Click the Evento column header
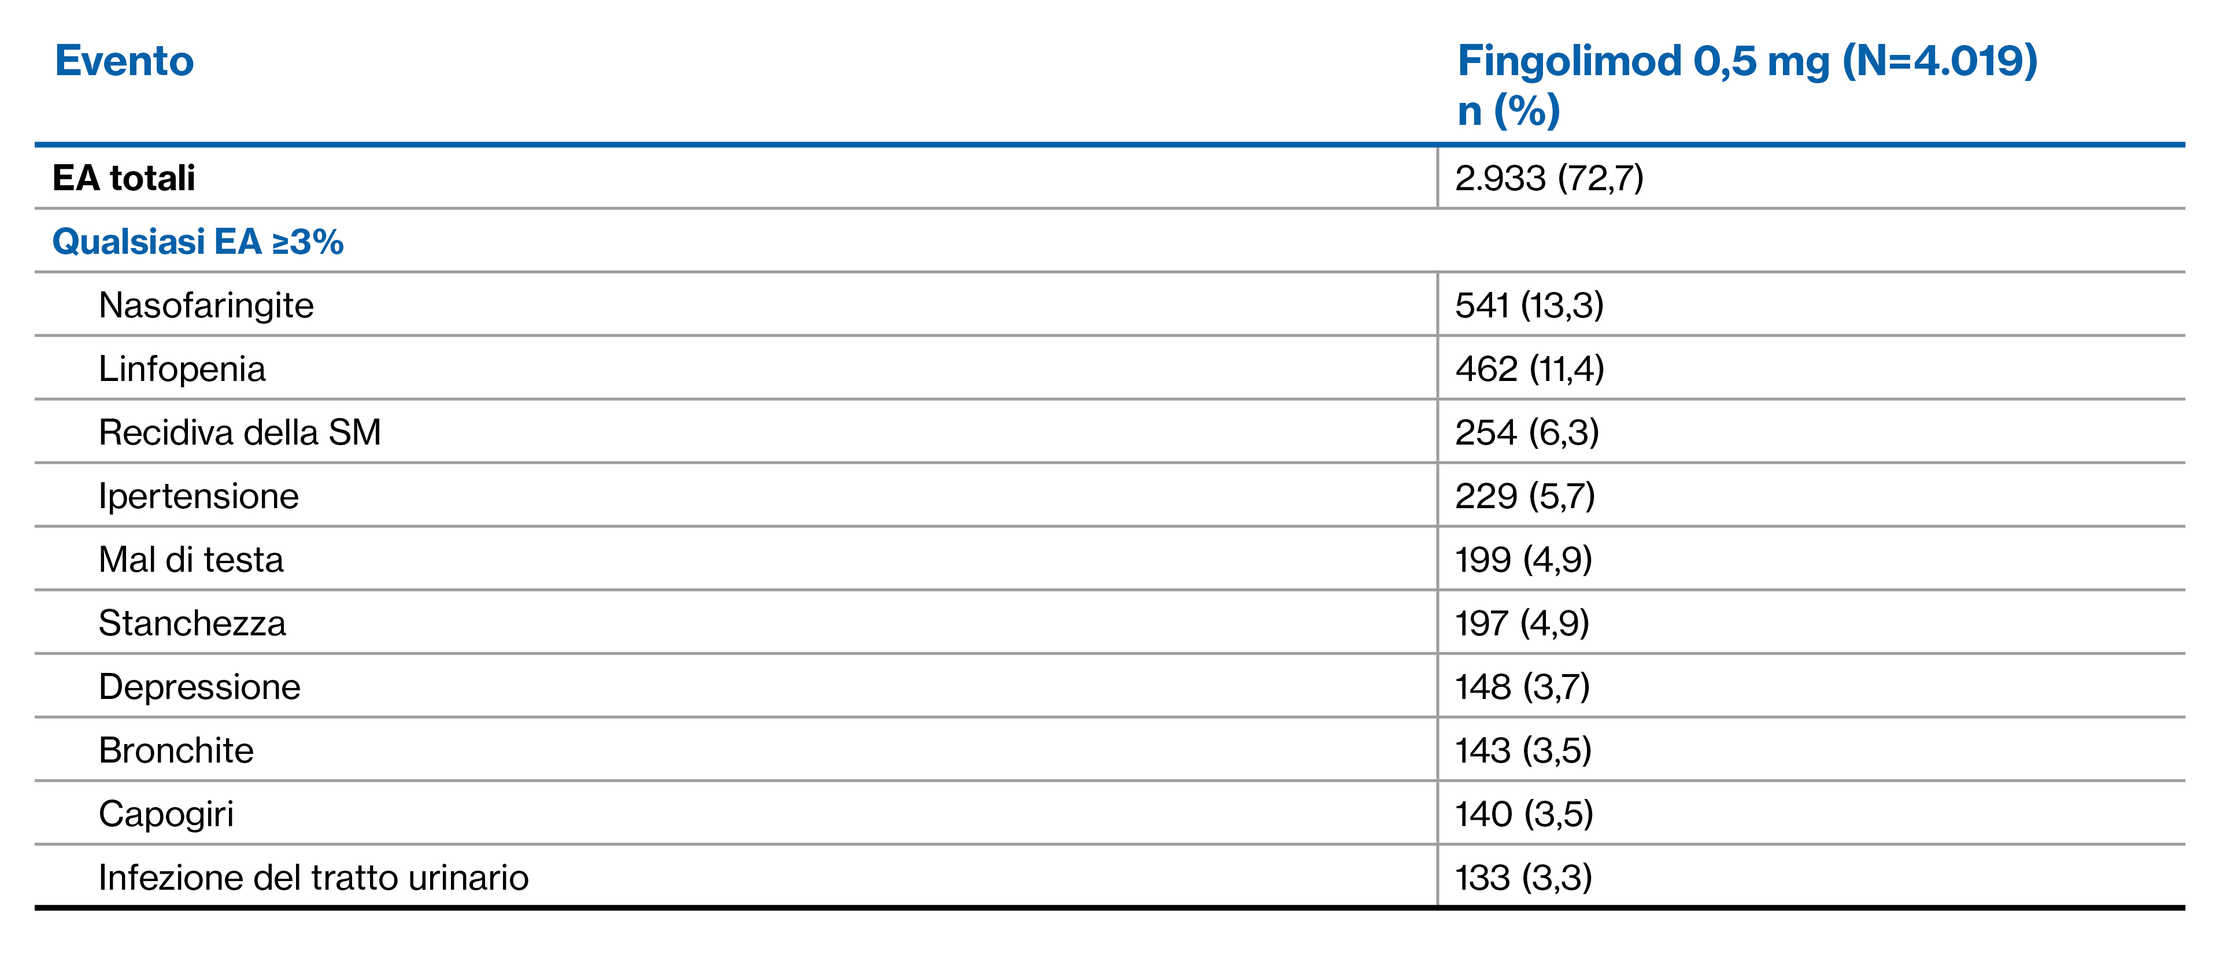This screenshot has height=962, width=2220. point(124,61)
